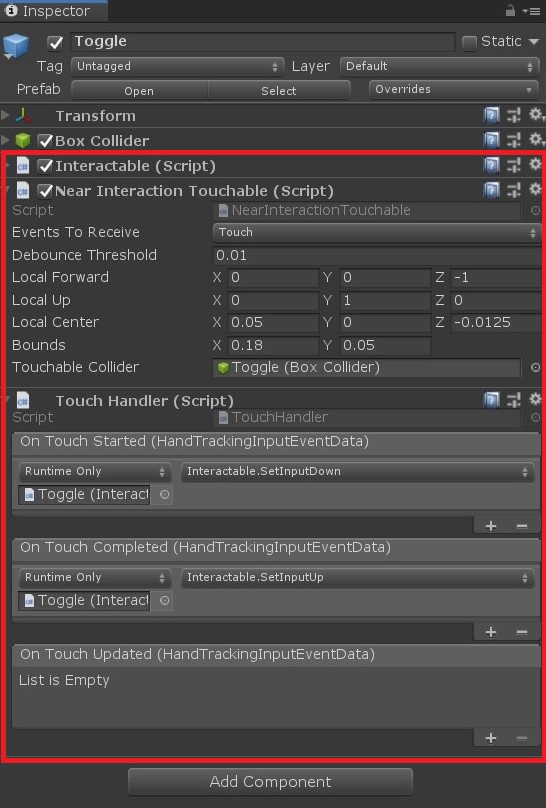
Task: Open Touch Handler gear settings
Action: click(x=535, y=399)
